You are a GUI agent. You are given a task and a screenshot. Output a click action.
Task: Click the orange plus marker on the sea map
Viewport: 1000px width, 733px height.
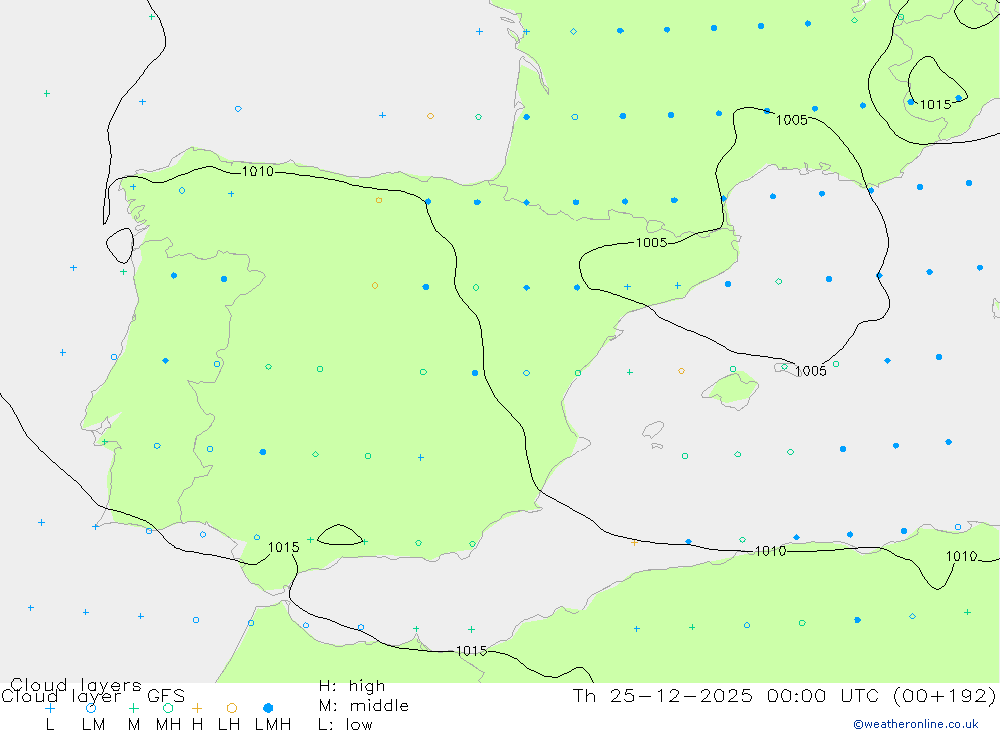(x=634, y=543)
